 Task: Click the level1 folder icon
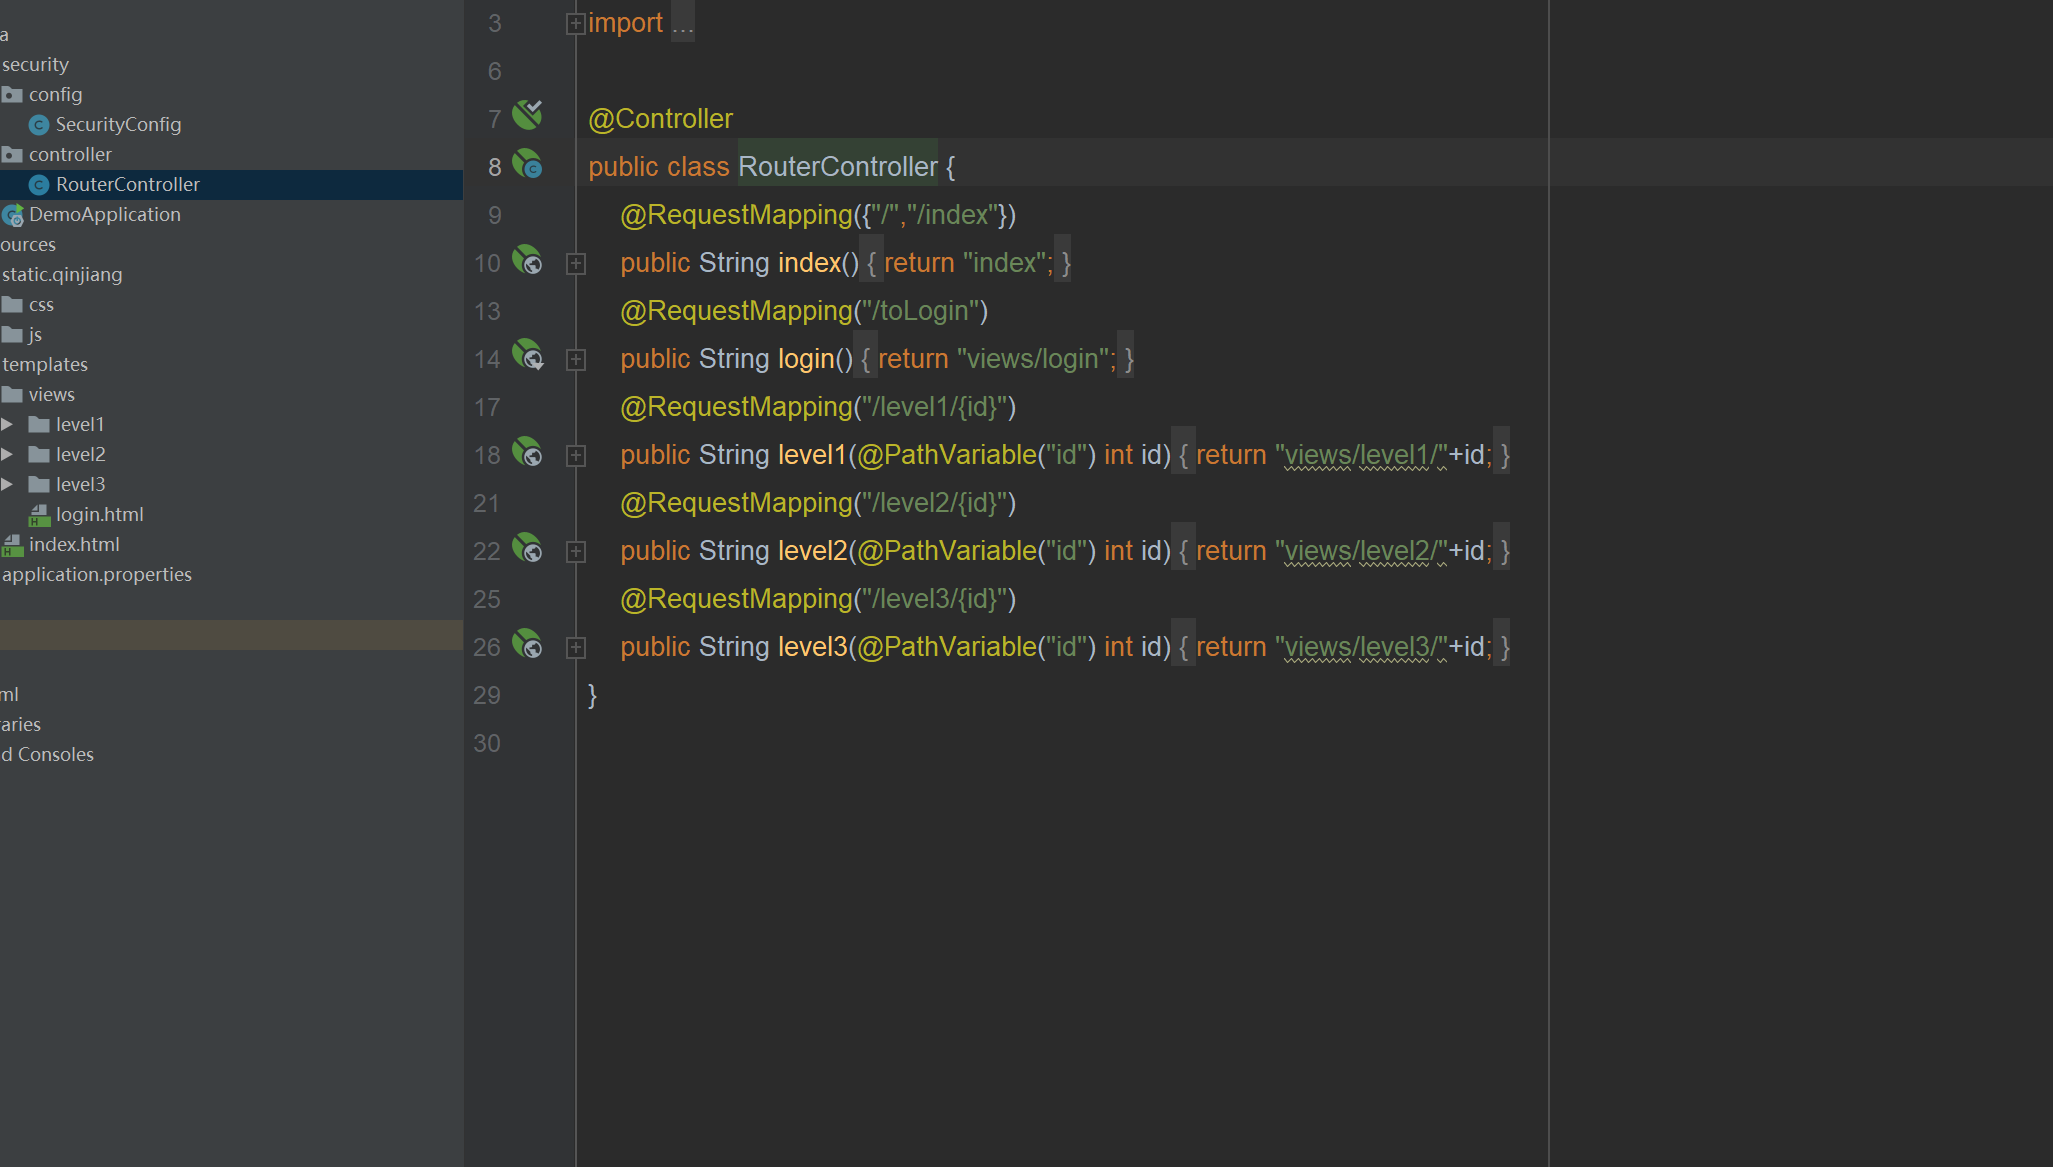39,425
